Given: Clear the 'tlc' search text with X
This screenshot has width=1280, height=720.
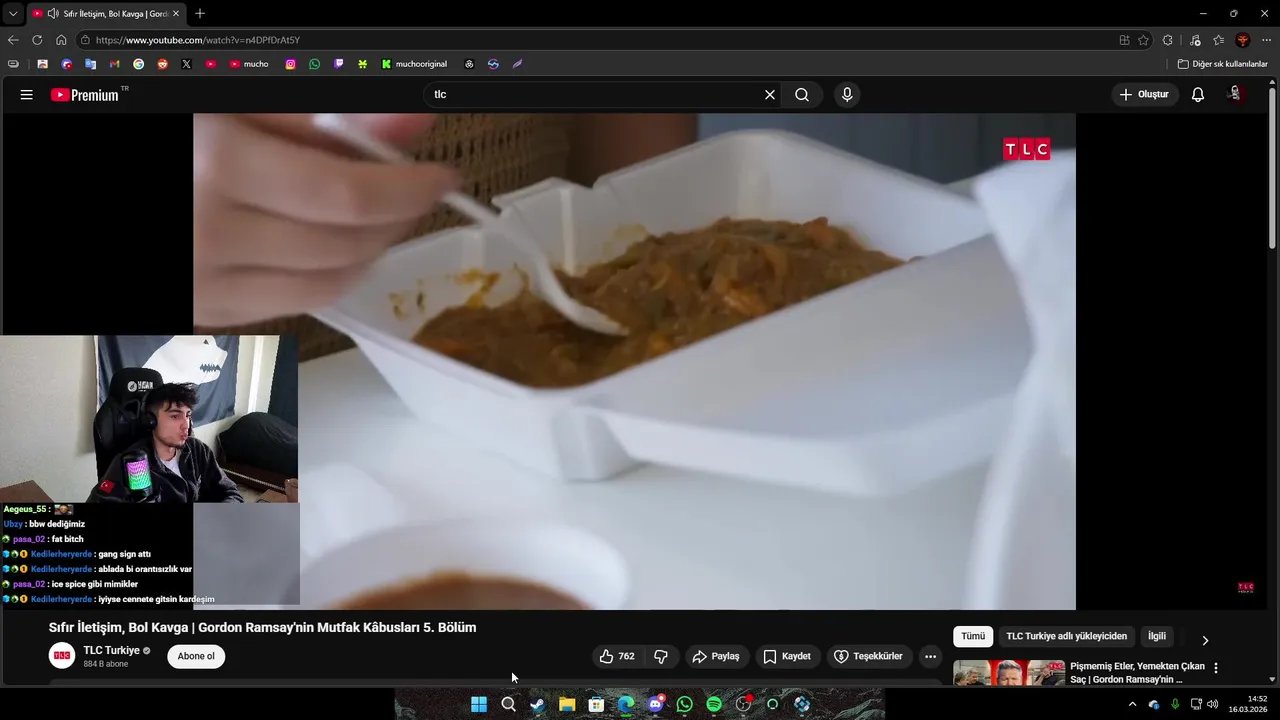Looking at the screenshot, I should tap(770, 94).
